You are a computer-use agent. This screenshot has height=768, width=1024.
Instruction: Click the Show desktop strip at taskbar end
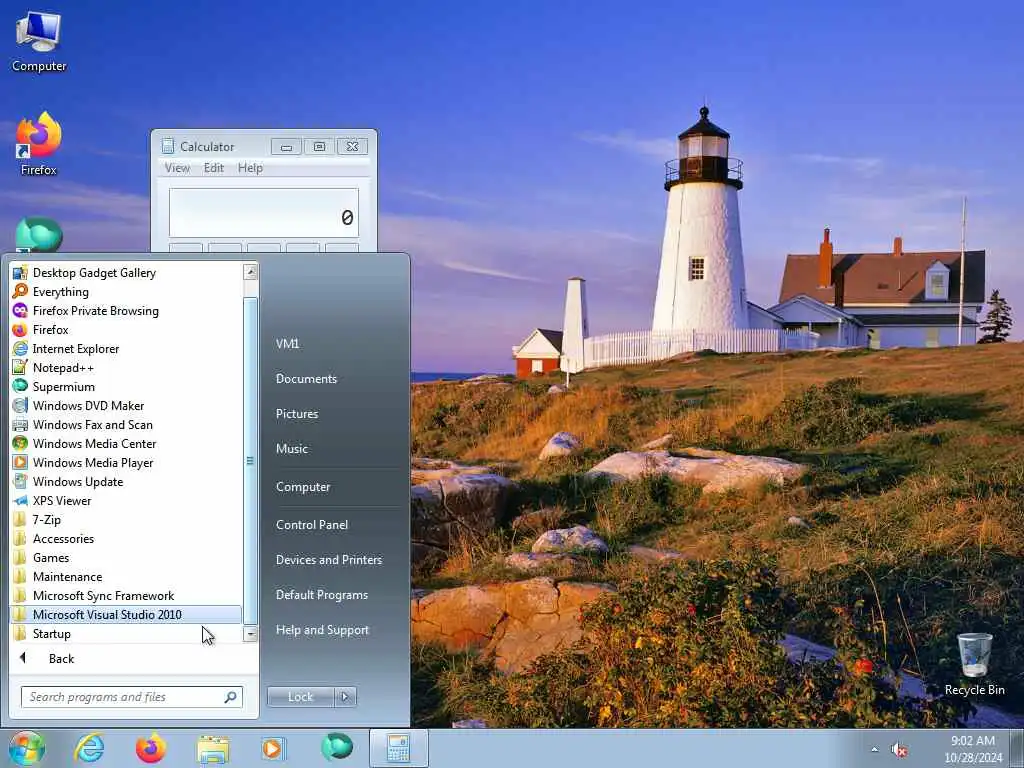1017,748
